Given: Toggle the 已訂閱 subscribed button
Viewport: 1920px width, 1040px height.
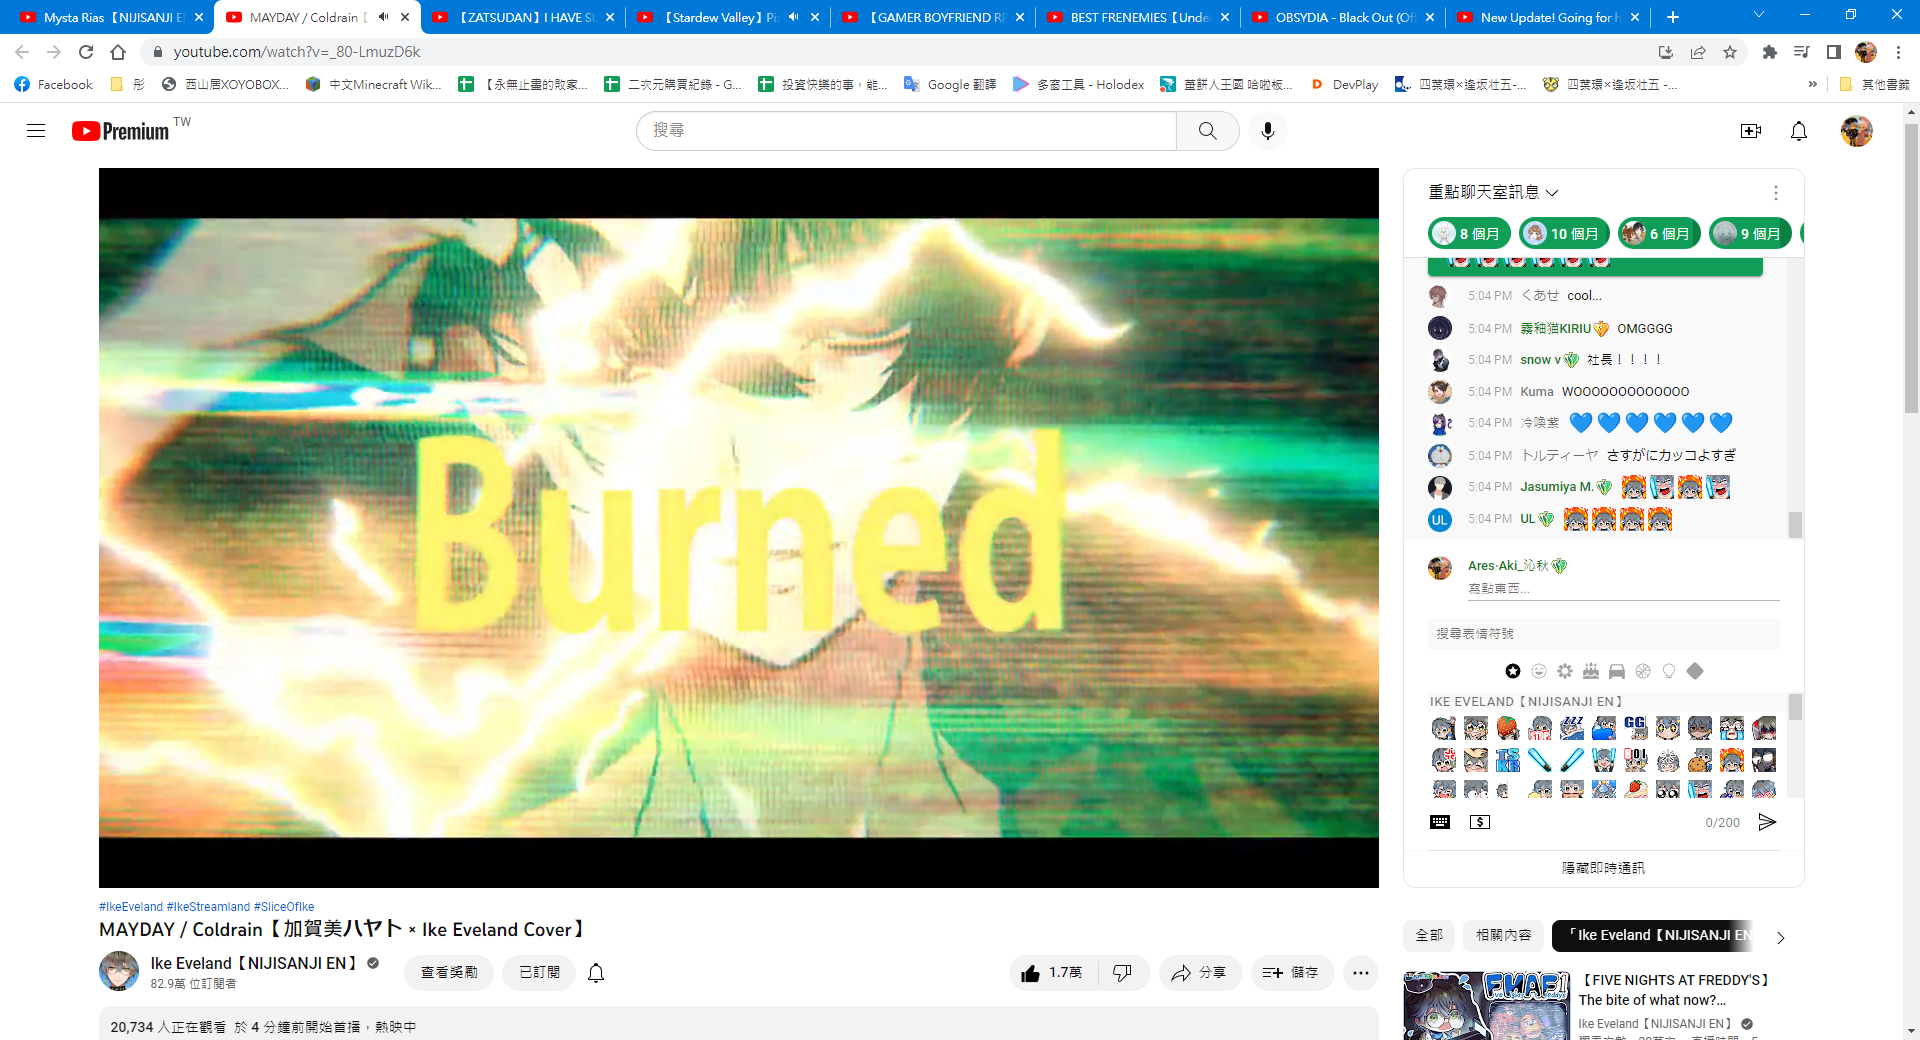Looking at the screenshot, I should [x=539, y=972].
